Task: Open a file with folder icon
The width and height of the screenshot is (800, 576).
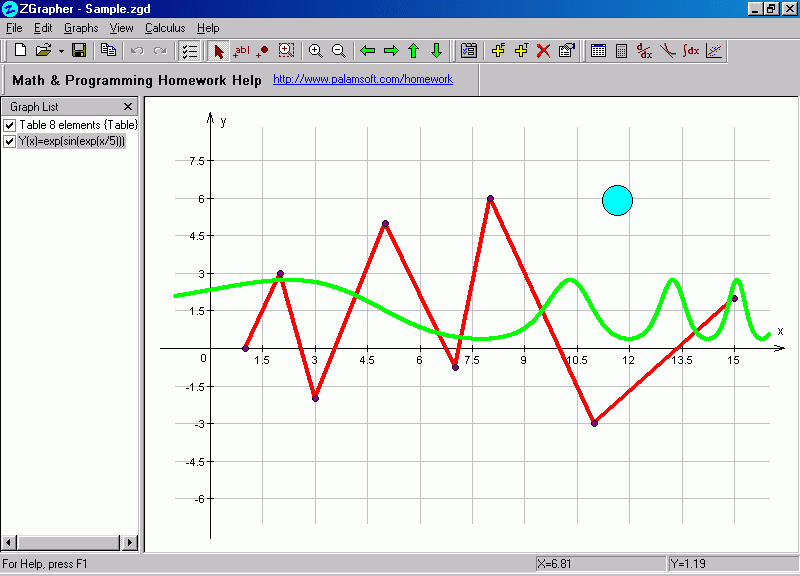Action: [x=44, y=51]
